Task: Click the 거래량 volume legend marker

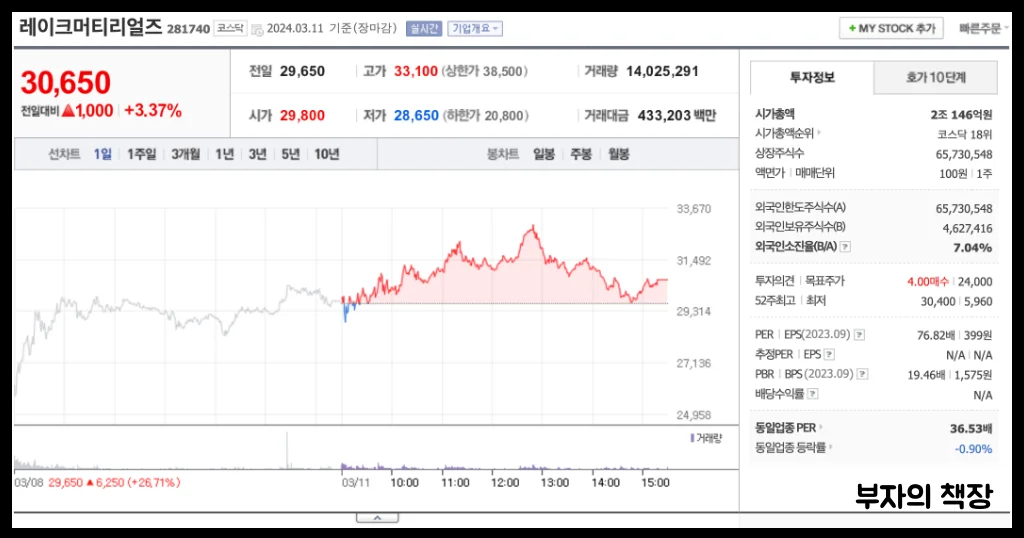Action: (692, 438)
